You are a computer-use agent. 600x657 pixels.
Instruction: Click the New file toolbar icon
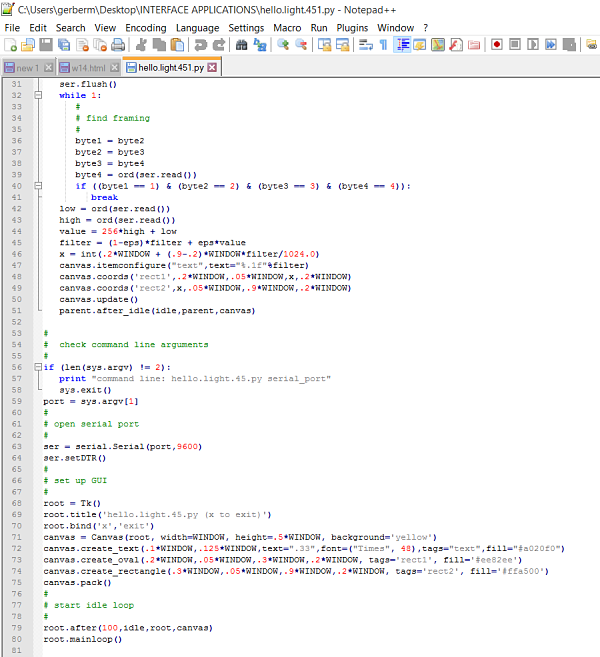point(10,44)
